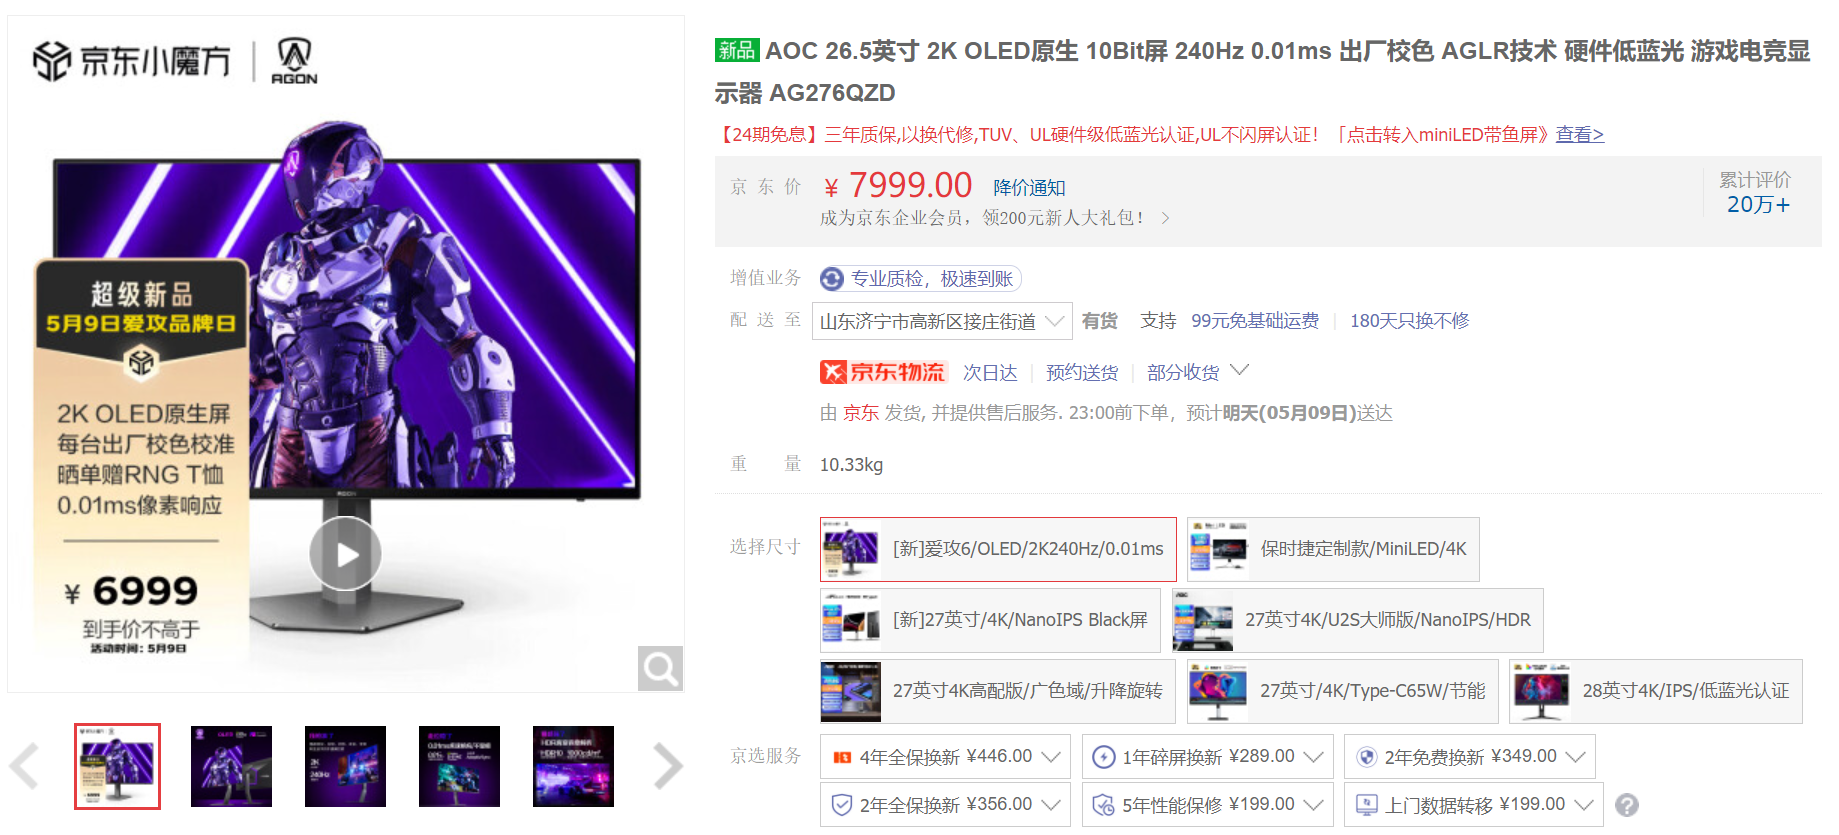Open the 180天只换不修 policy link
The height and width of the screenshot is (835, 1839).
point(1409,321)
